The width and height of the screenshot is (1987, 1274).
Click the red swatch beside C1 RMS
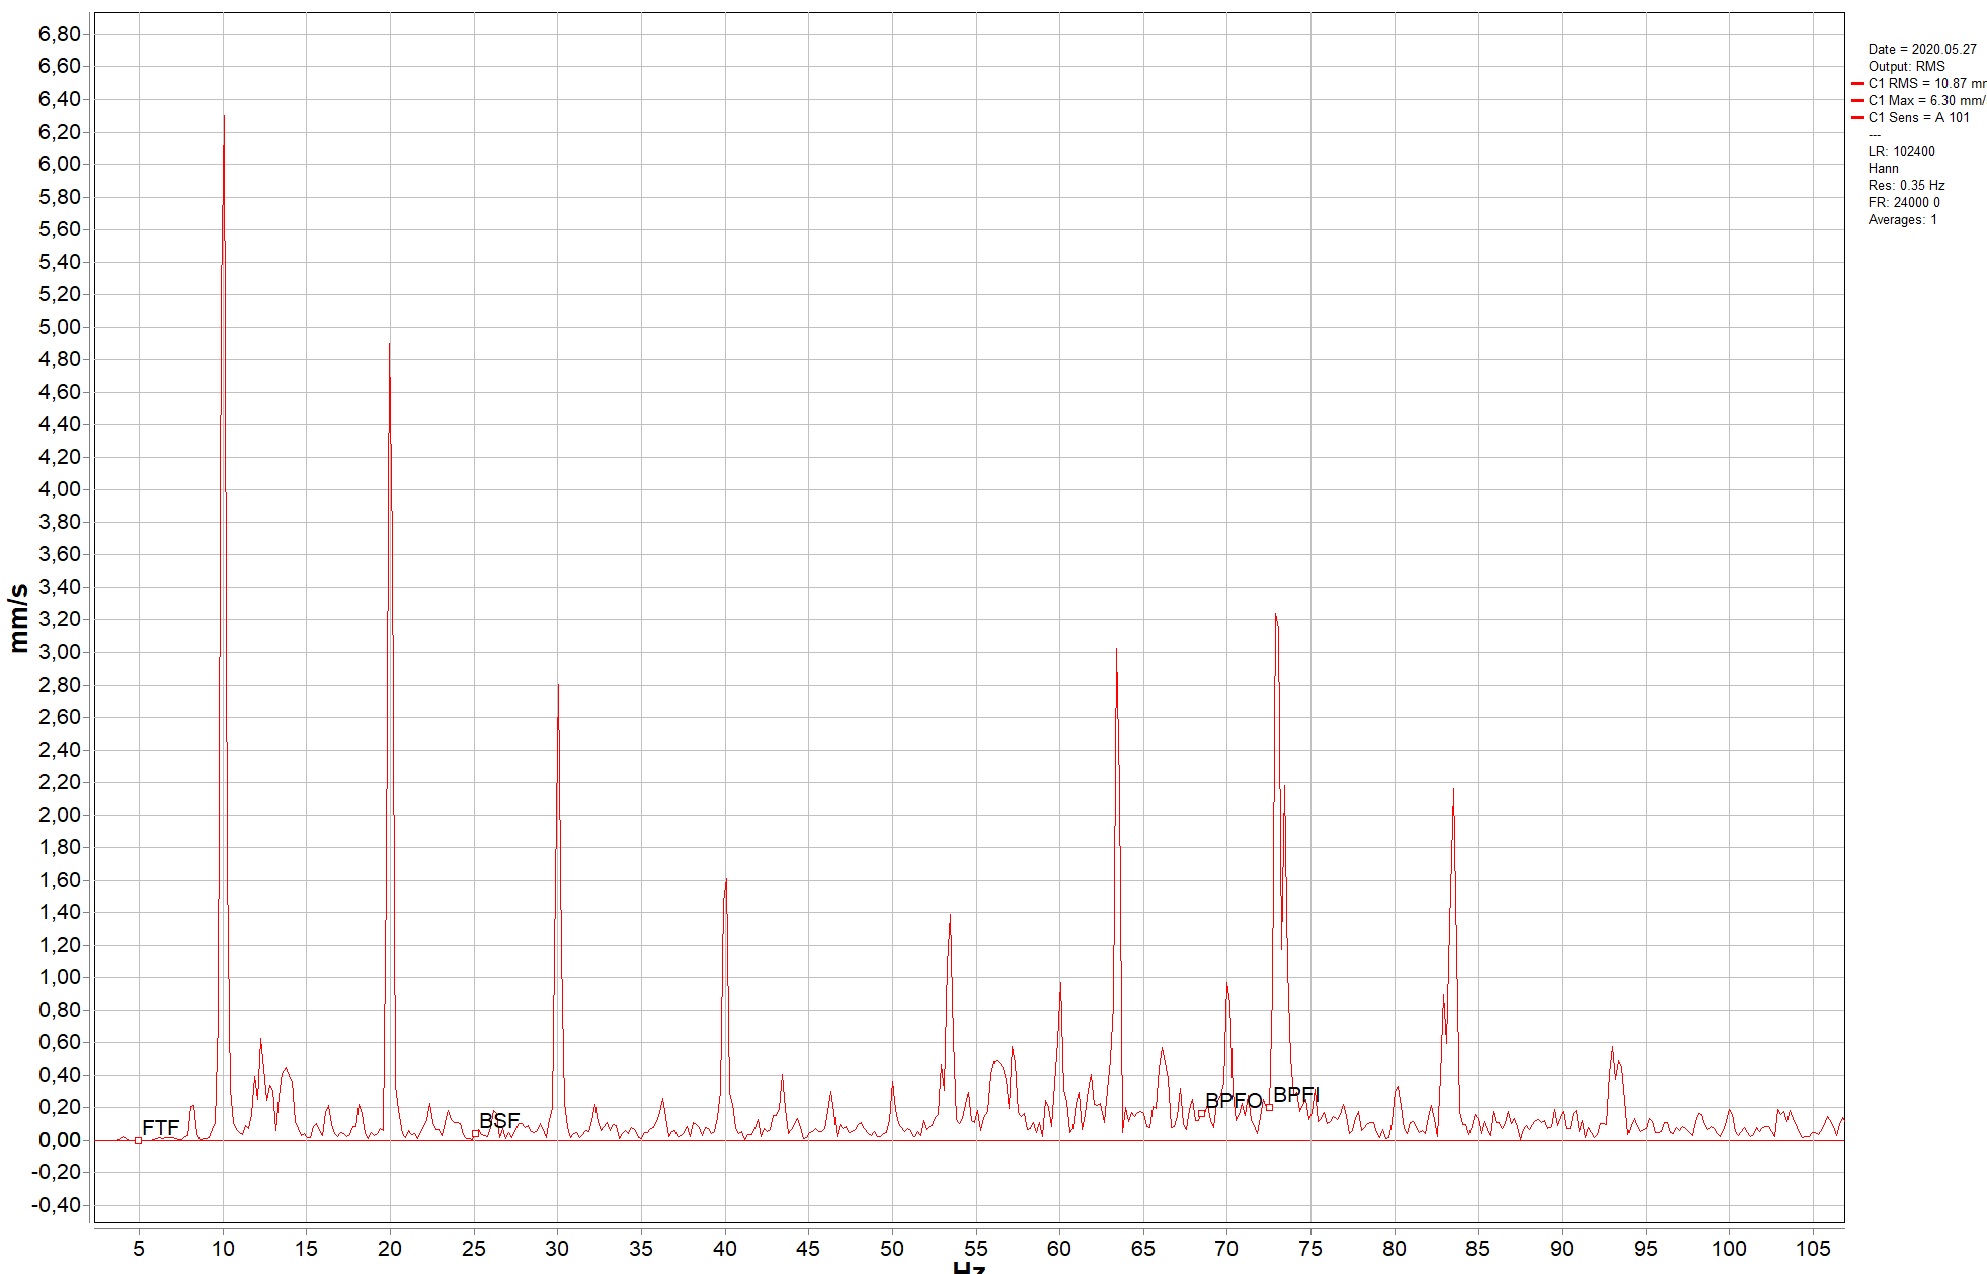point(1857,84)
